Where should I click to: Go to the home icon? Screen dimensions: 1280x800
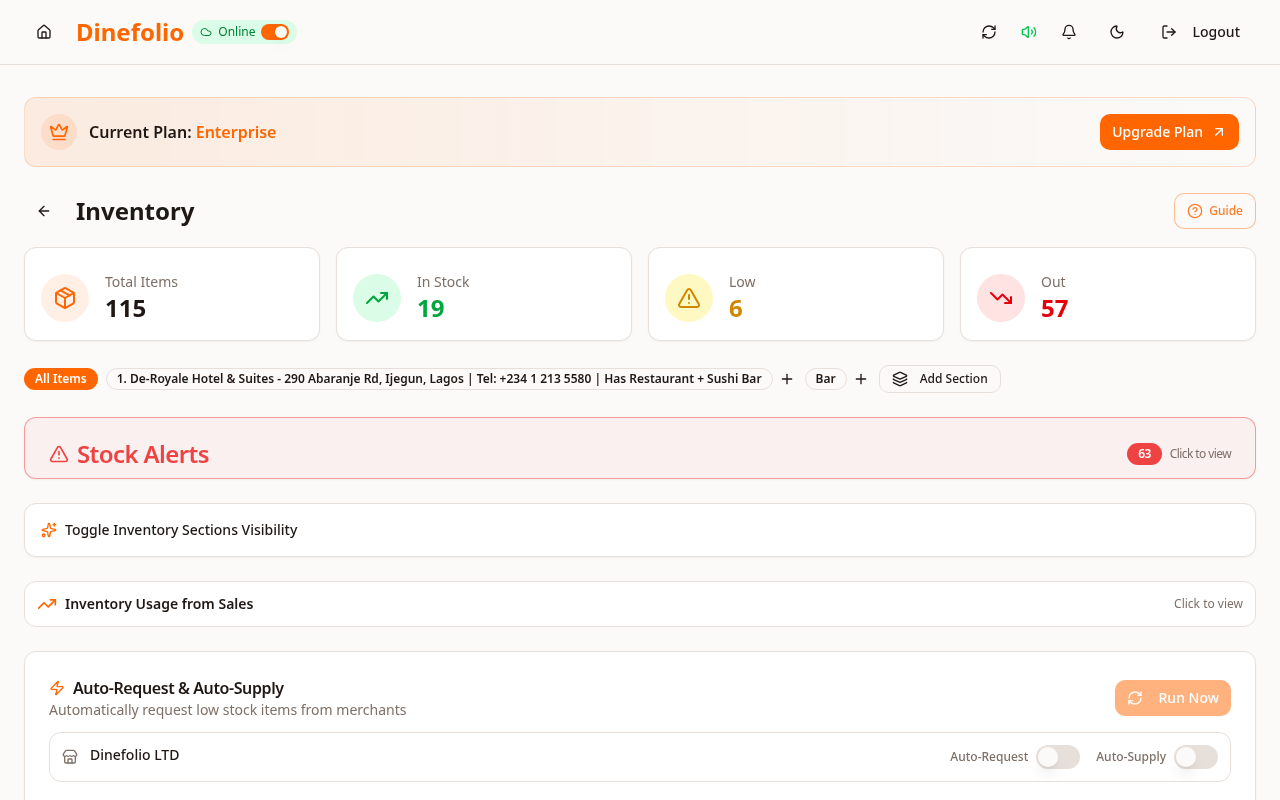coord(44,32)
